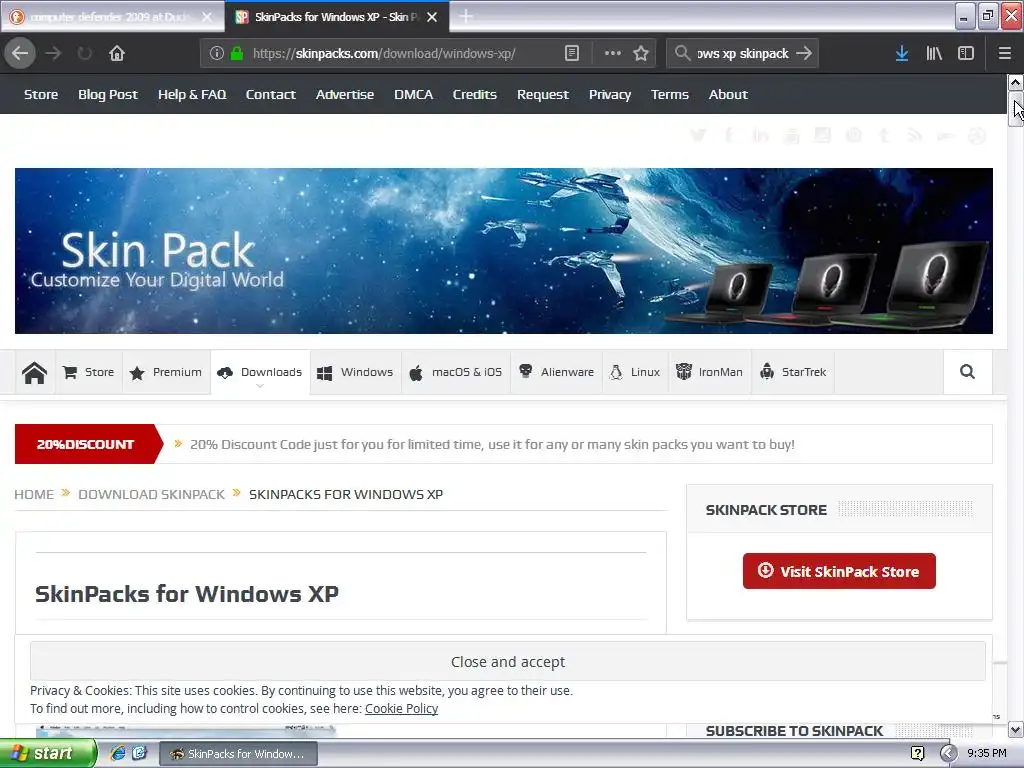The width and height of the screenshot is (1024, 768).
Task: Open Request link
Action: [543, 95]
